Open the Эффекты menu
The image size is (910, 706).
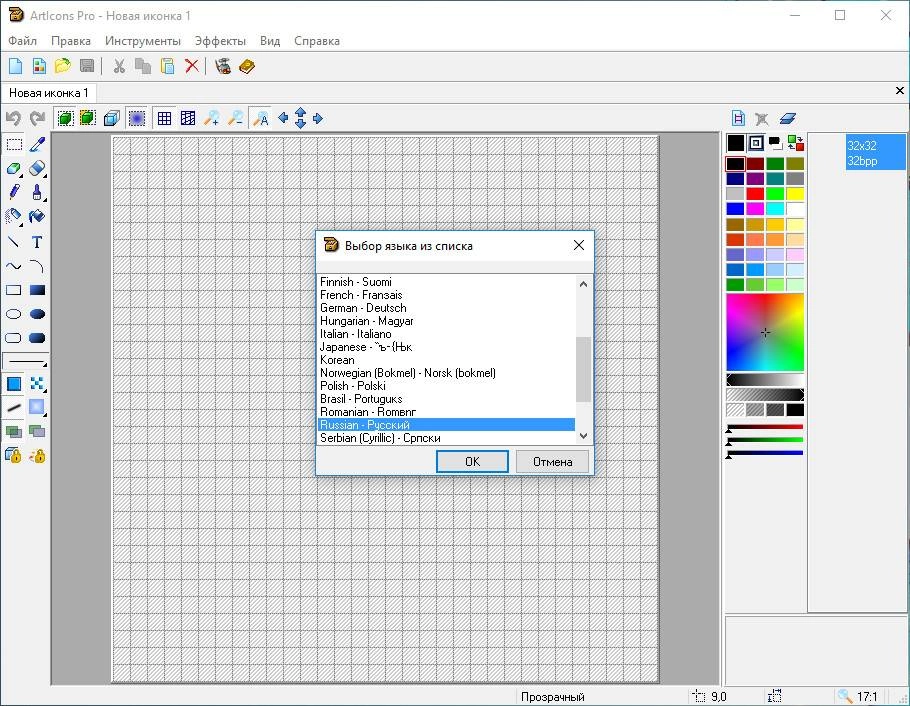point(220,41)
